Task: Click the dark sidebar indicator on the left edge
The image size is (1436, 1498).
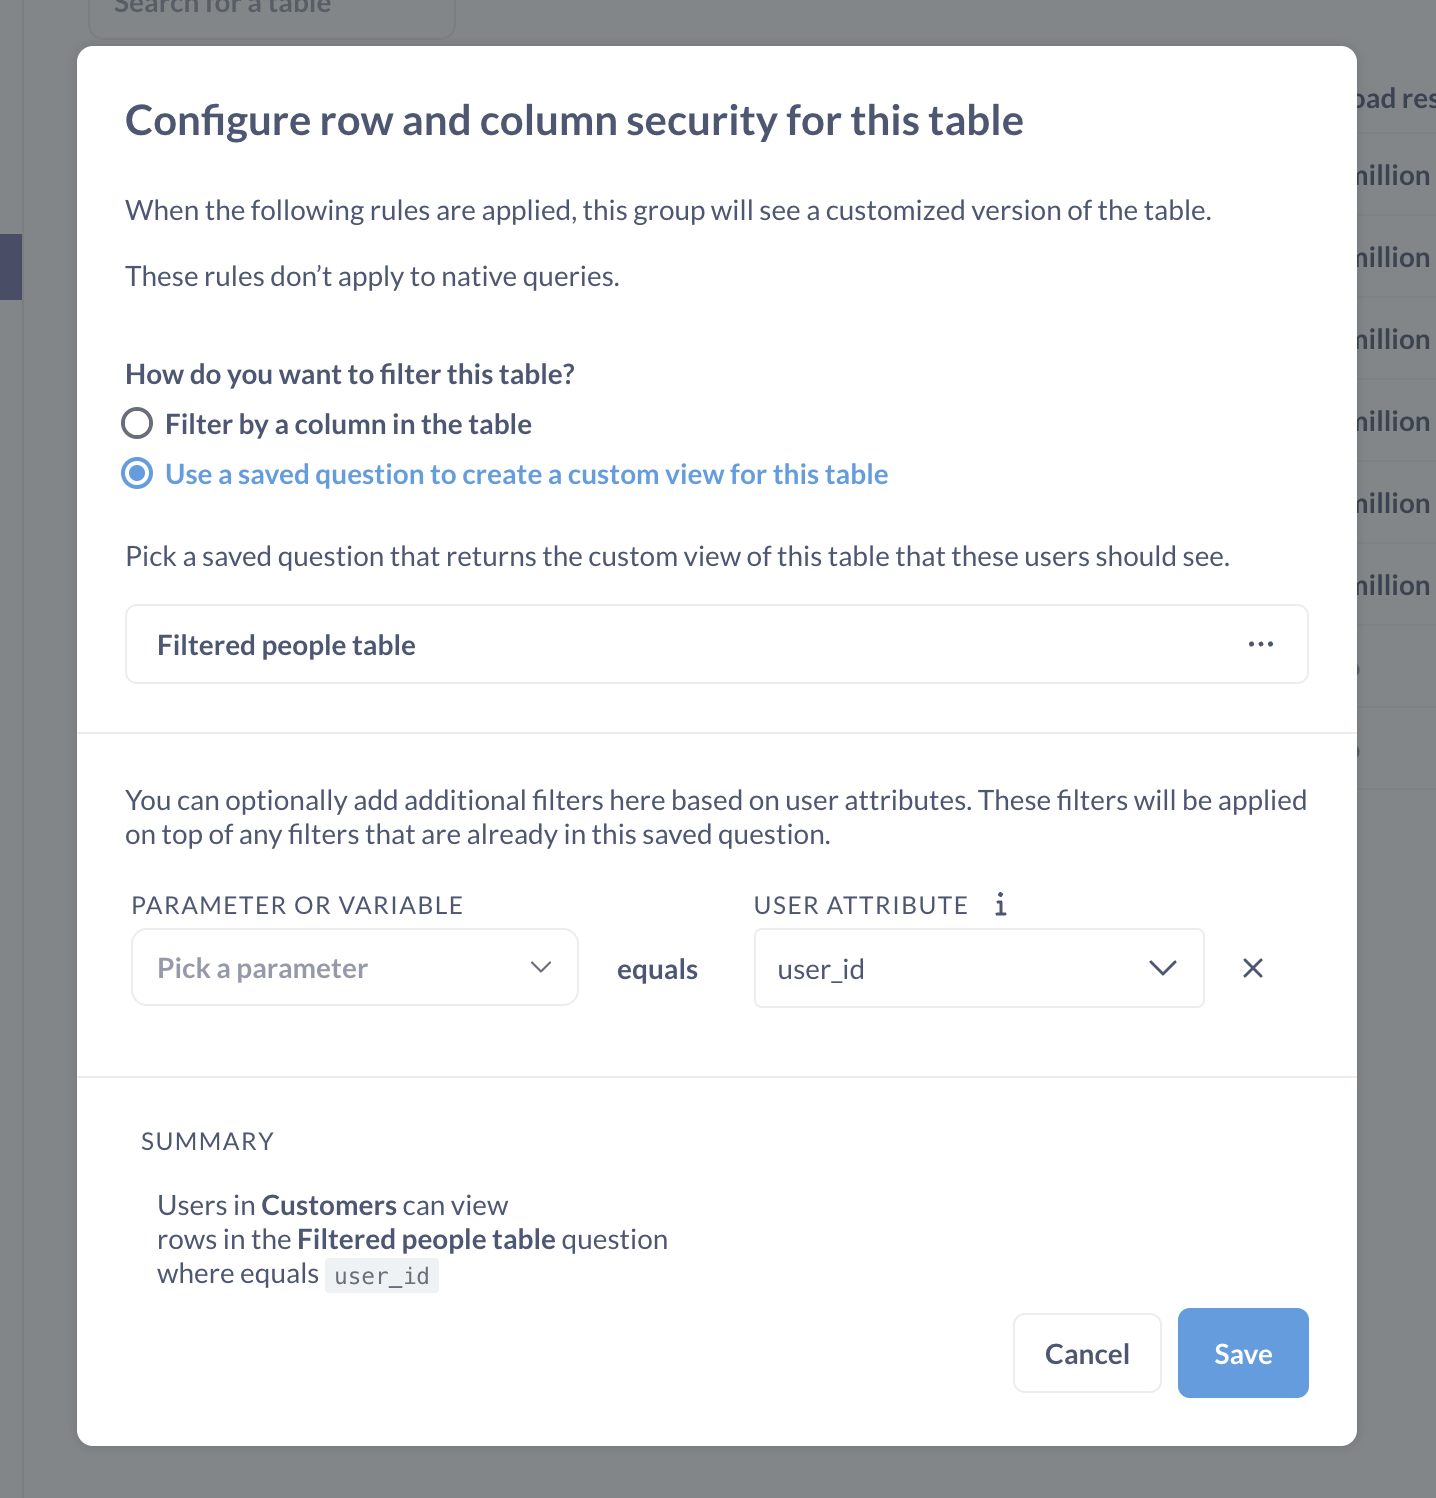Action: coord(9,267)
